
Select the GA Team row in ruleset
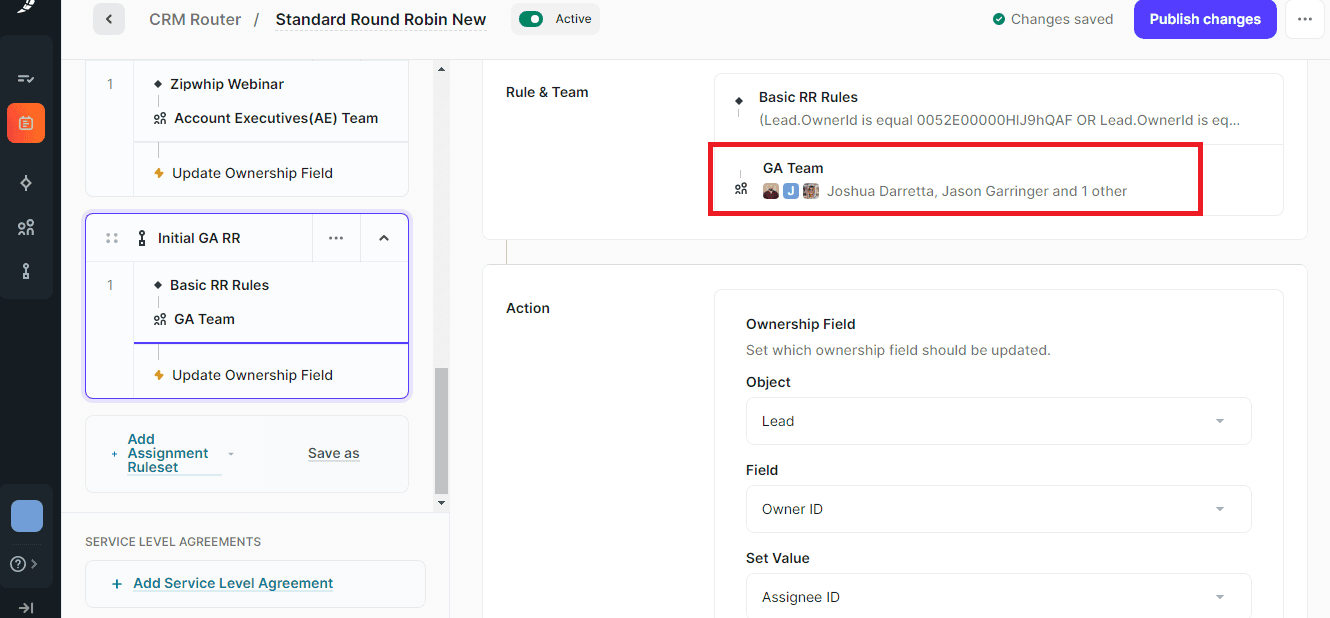[x=204, y=319]
